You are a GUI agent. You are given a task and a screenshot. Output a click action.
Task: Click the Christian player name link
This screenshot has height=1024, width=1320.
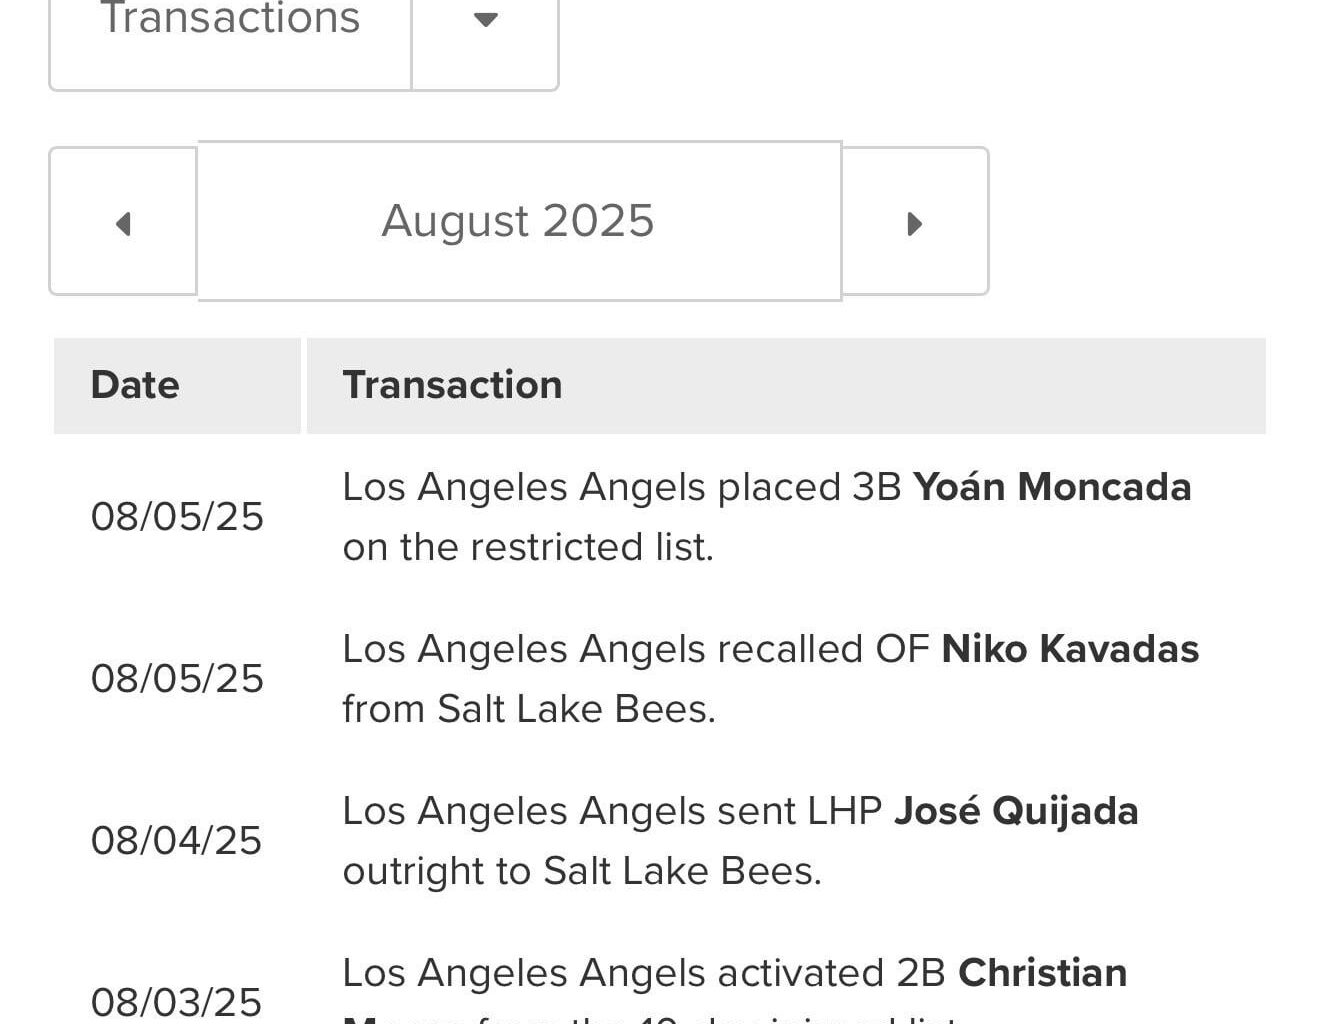[1042, 973]
